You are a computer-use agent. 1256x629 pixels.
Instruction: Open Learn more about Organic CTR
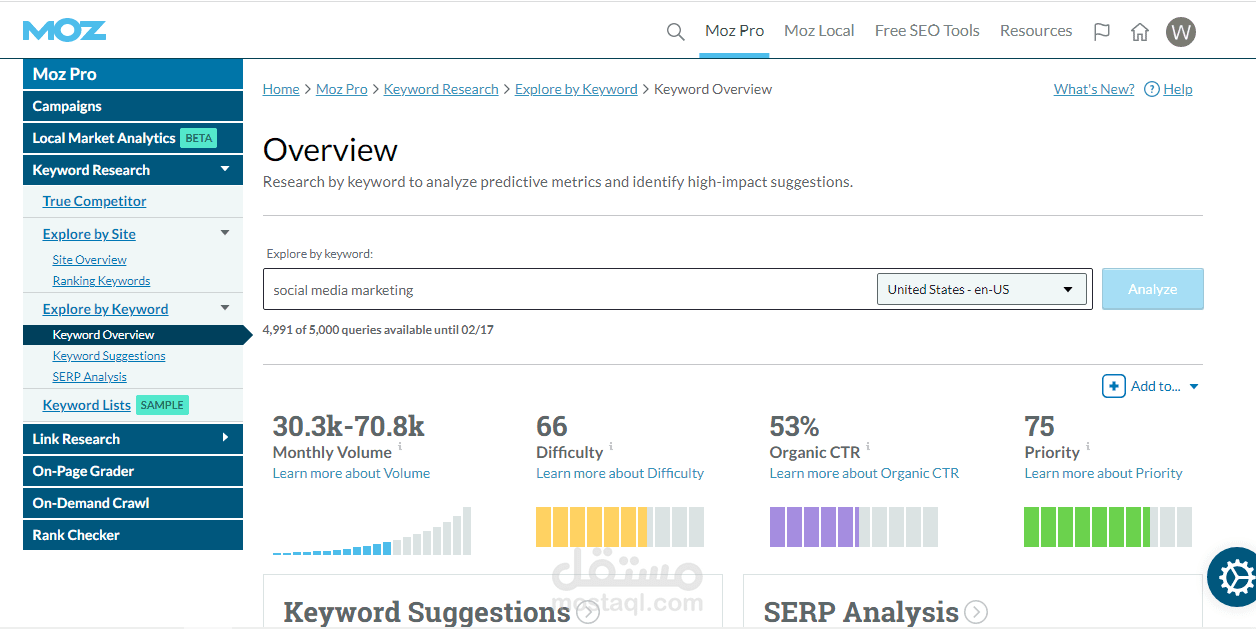click(864, 473)
